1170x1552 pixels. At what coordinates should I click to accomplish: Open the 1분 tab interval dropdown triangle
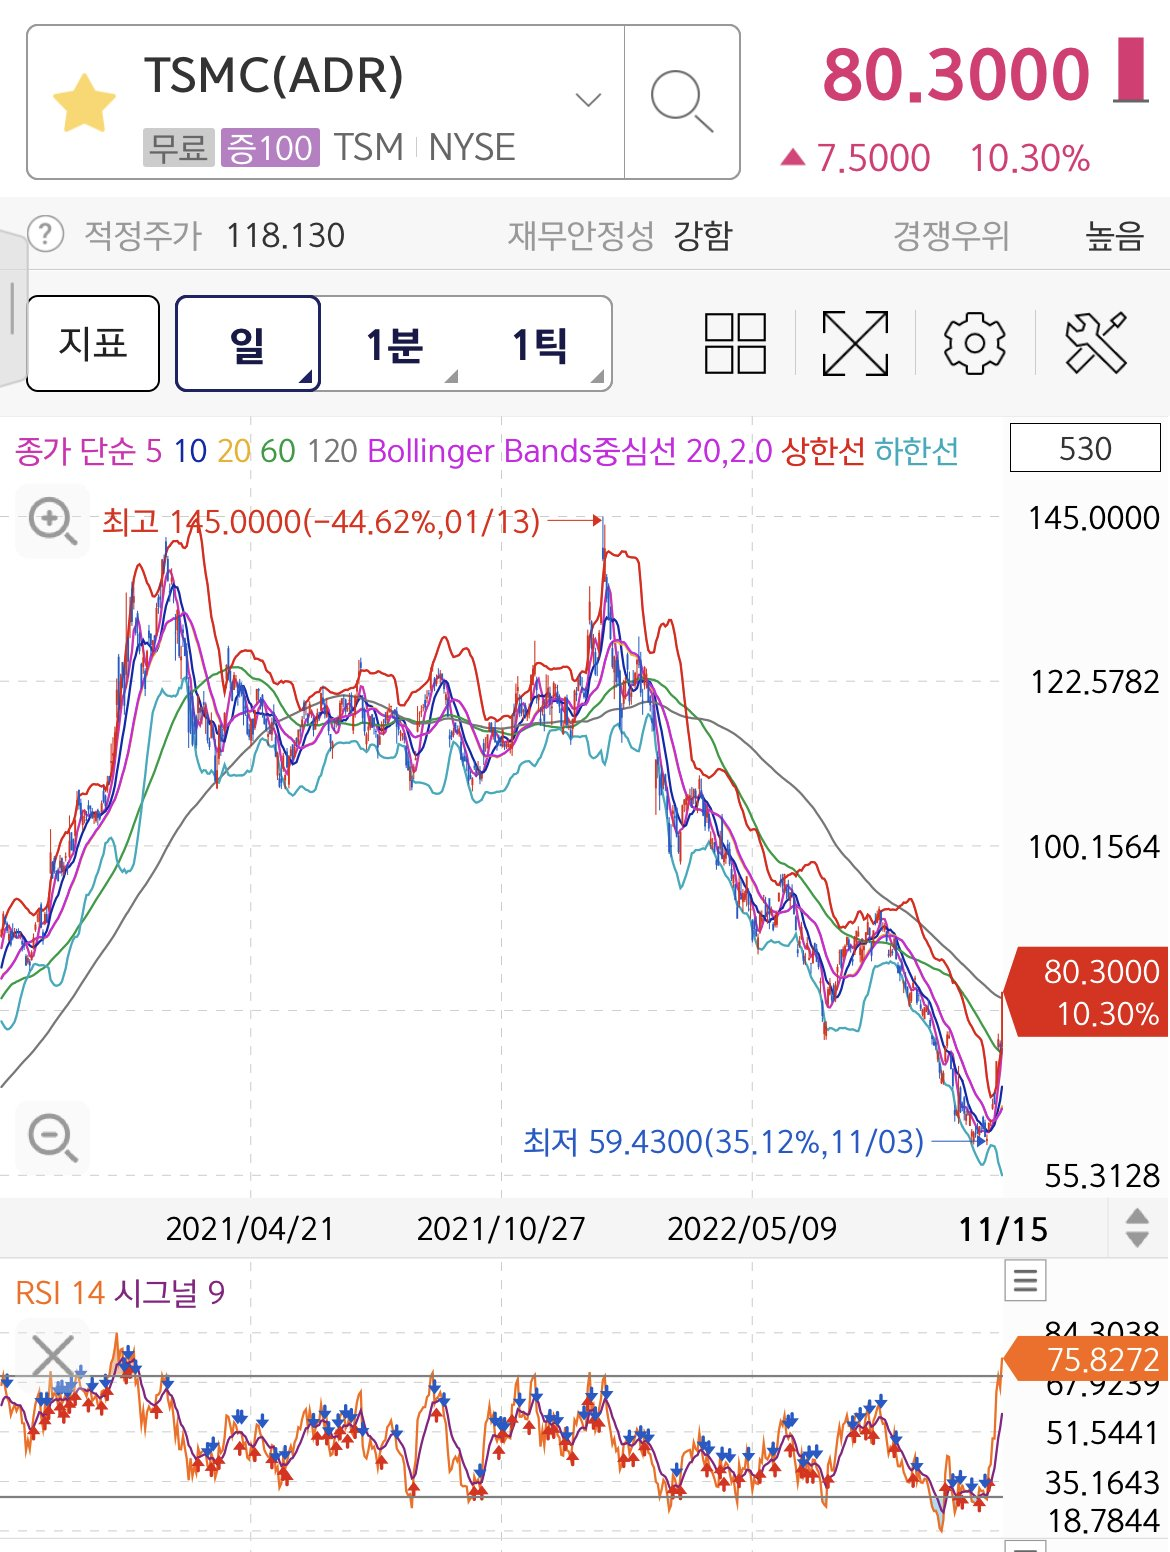coord(451,377)
